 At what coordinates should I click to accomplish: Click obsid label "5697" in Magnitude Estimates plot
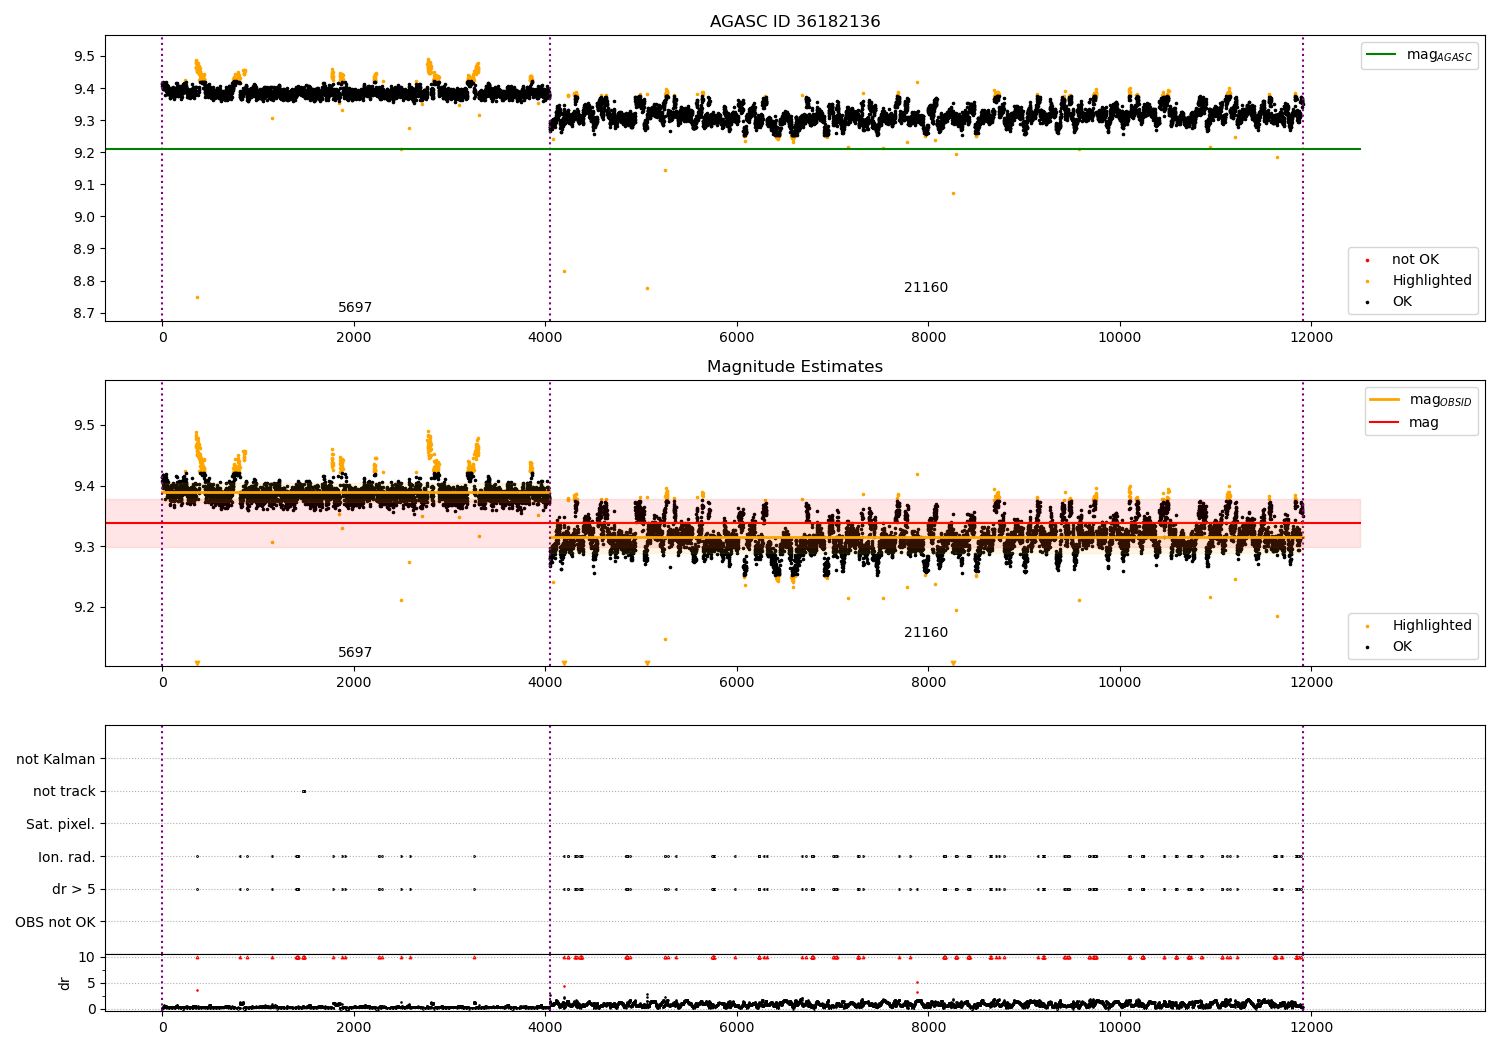(355, 653)
